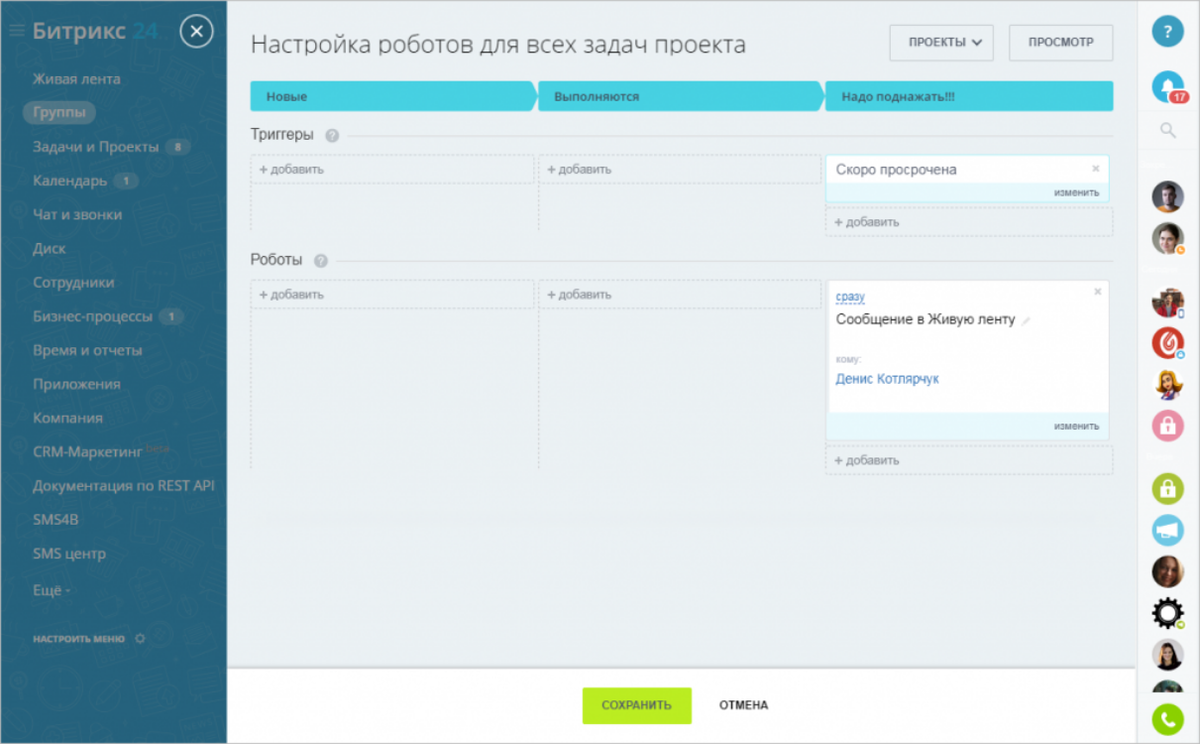Screen dimensions: 1200x744
Task: Click the help icon next to Роботы
Action: pyautogui.click(x=320, y=260)
